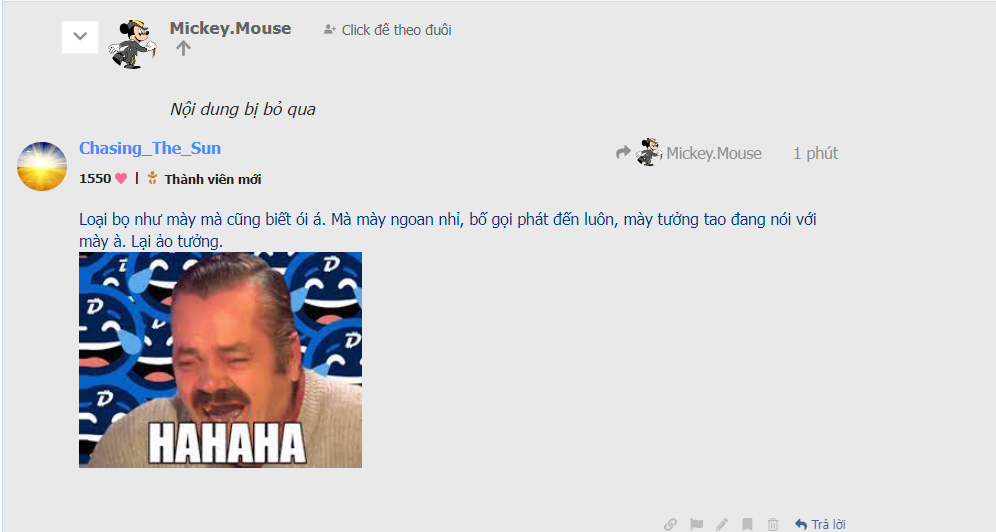Click the Mickey Mouse avatar in quoted post

click(133, 44)
